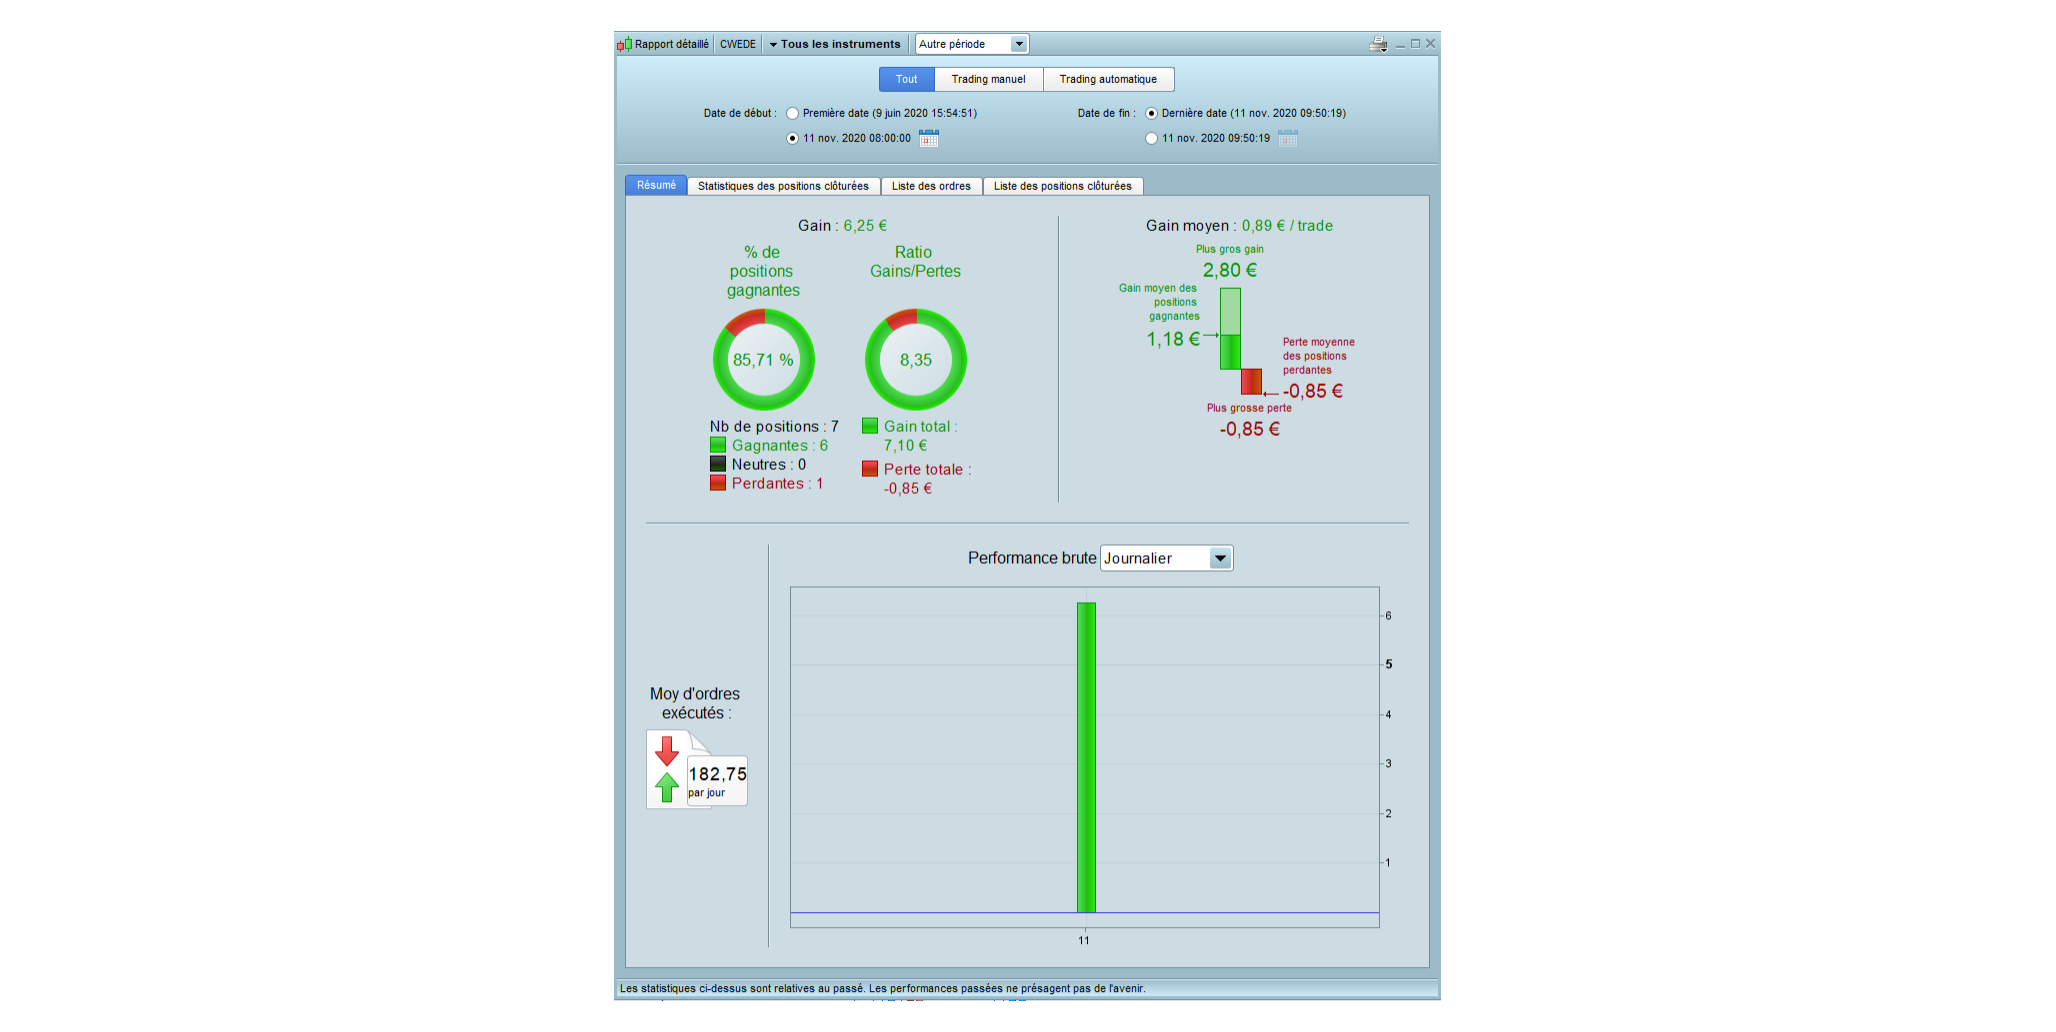Click the winning positions donut chart

(x=764, y=360)
